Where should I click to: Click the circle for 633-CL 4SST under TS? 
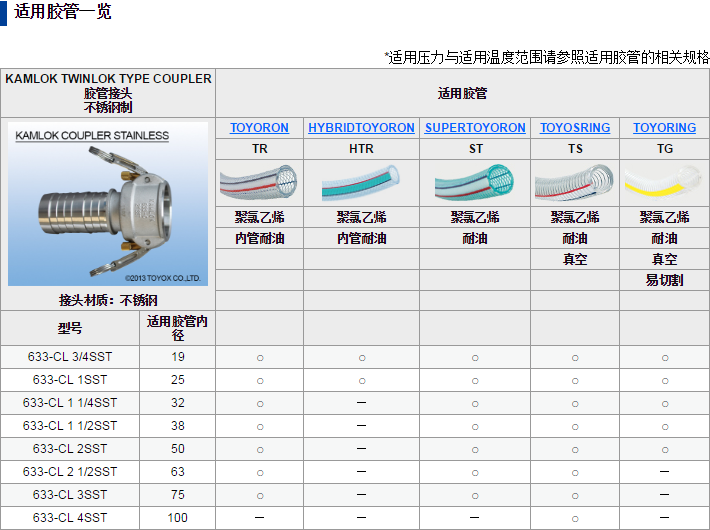point(575,519)
